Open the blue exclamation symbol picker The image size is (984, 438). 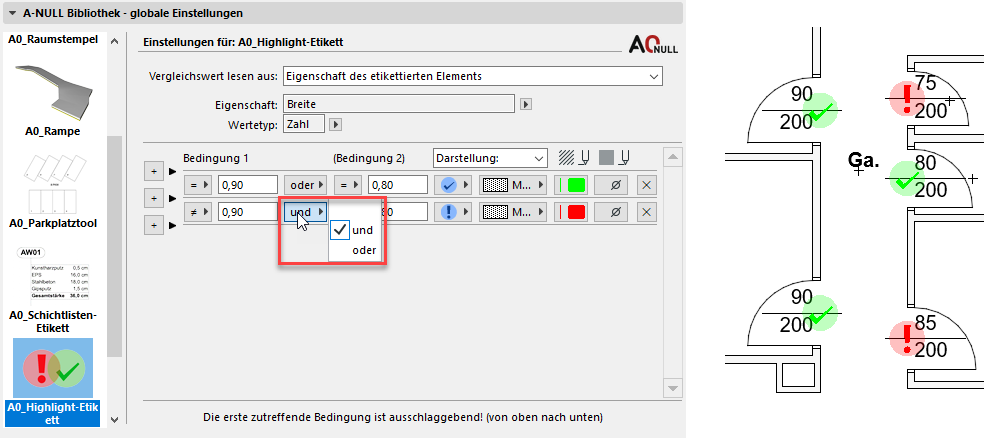451,212
